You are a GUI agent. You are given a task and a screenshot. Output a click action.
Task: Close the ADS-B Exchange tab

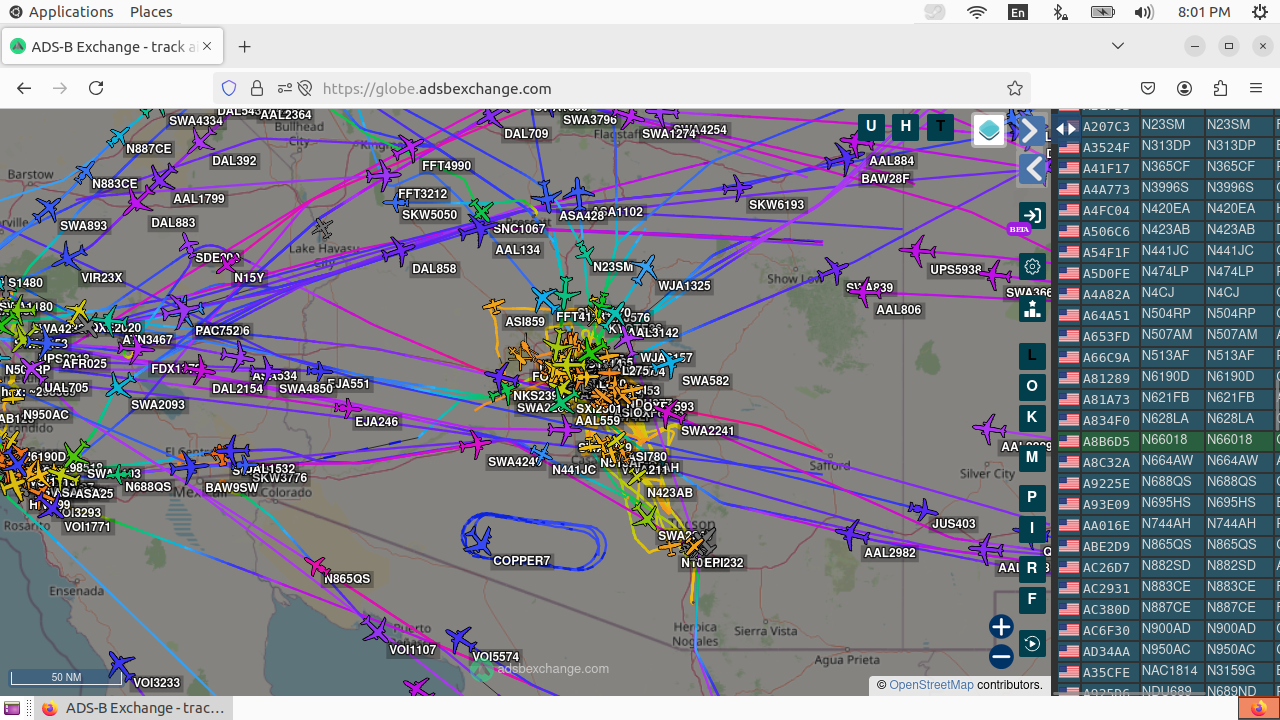pyautogui.click(x=208, y=47)
